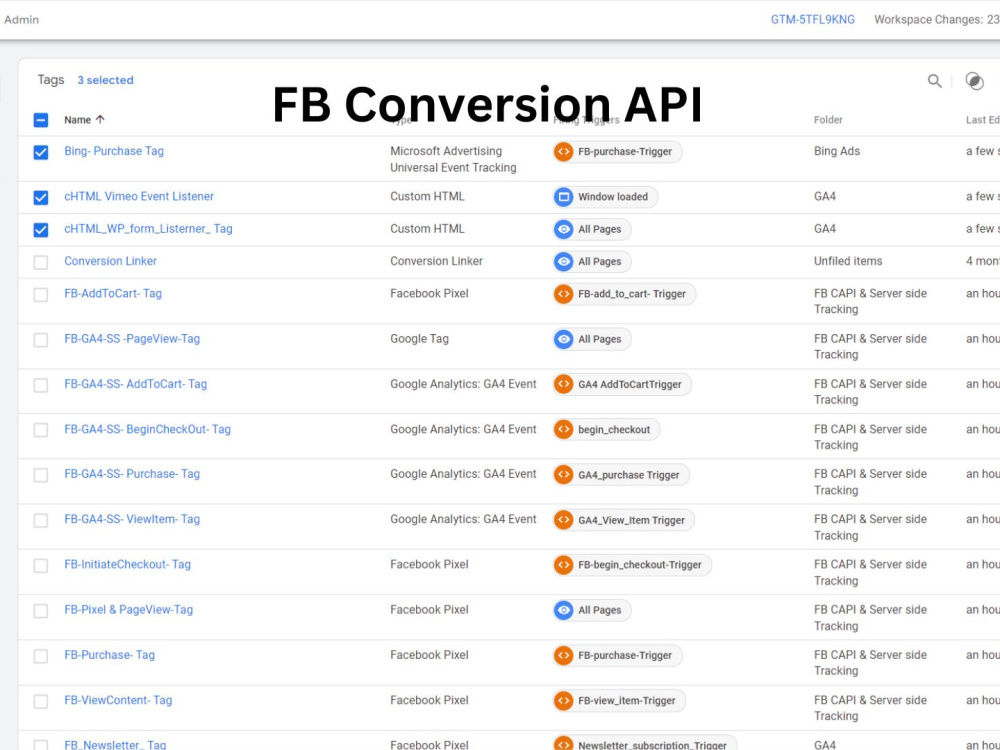Open the tags search icon
Image resolution: width=1000 pixels, height=750 pixels.
tap(934, 81)
